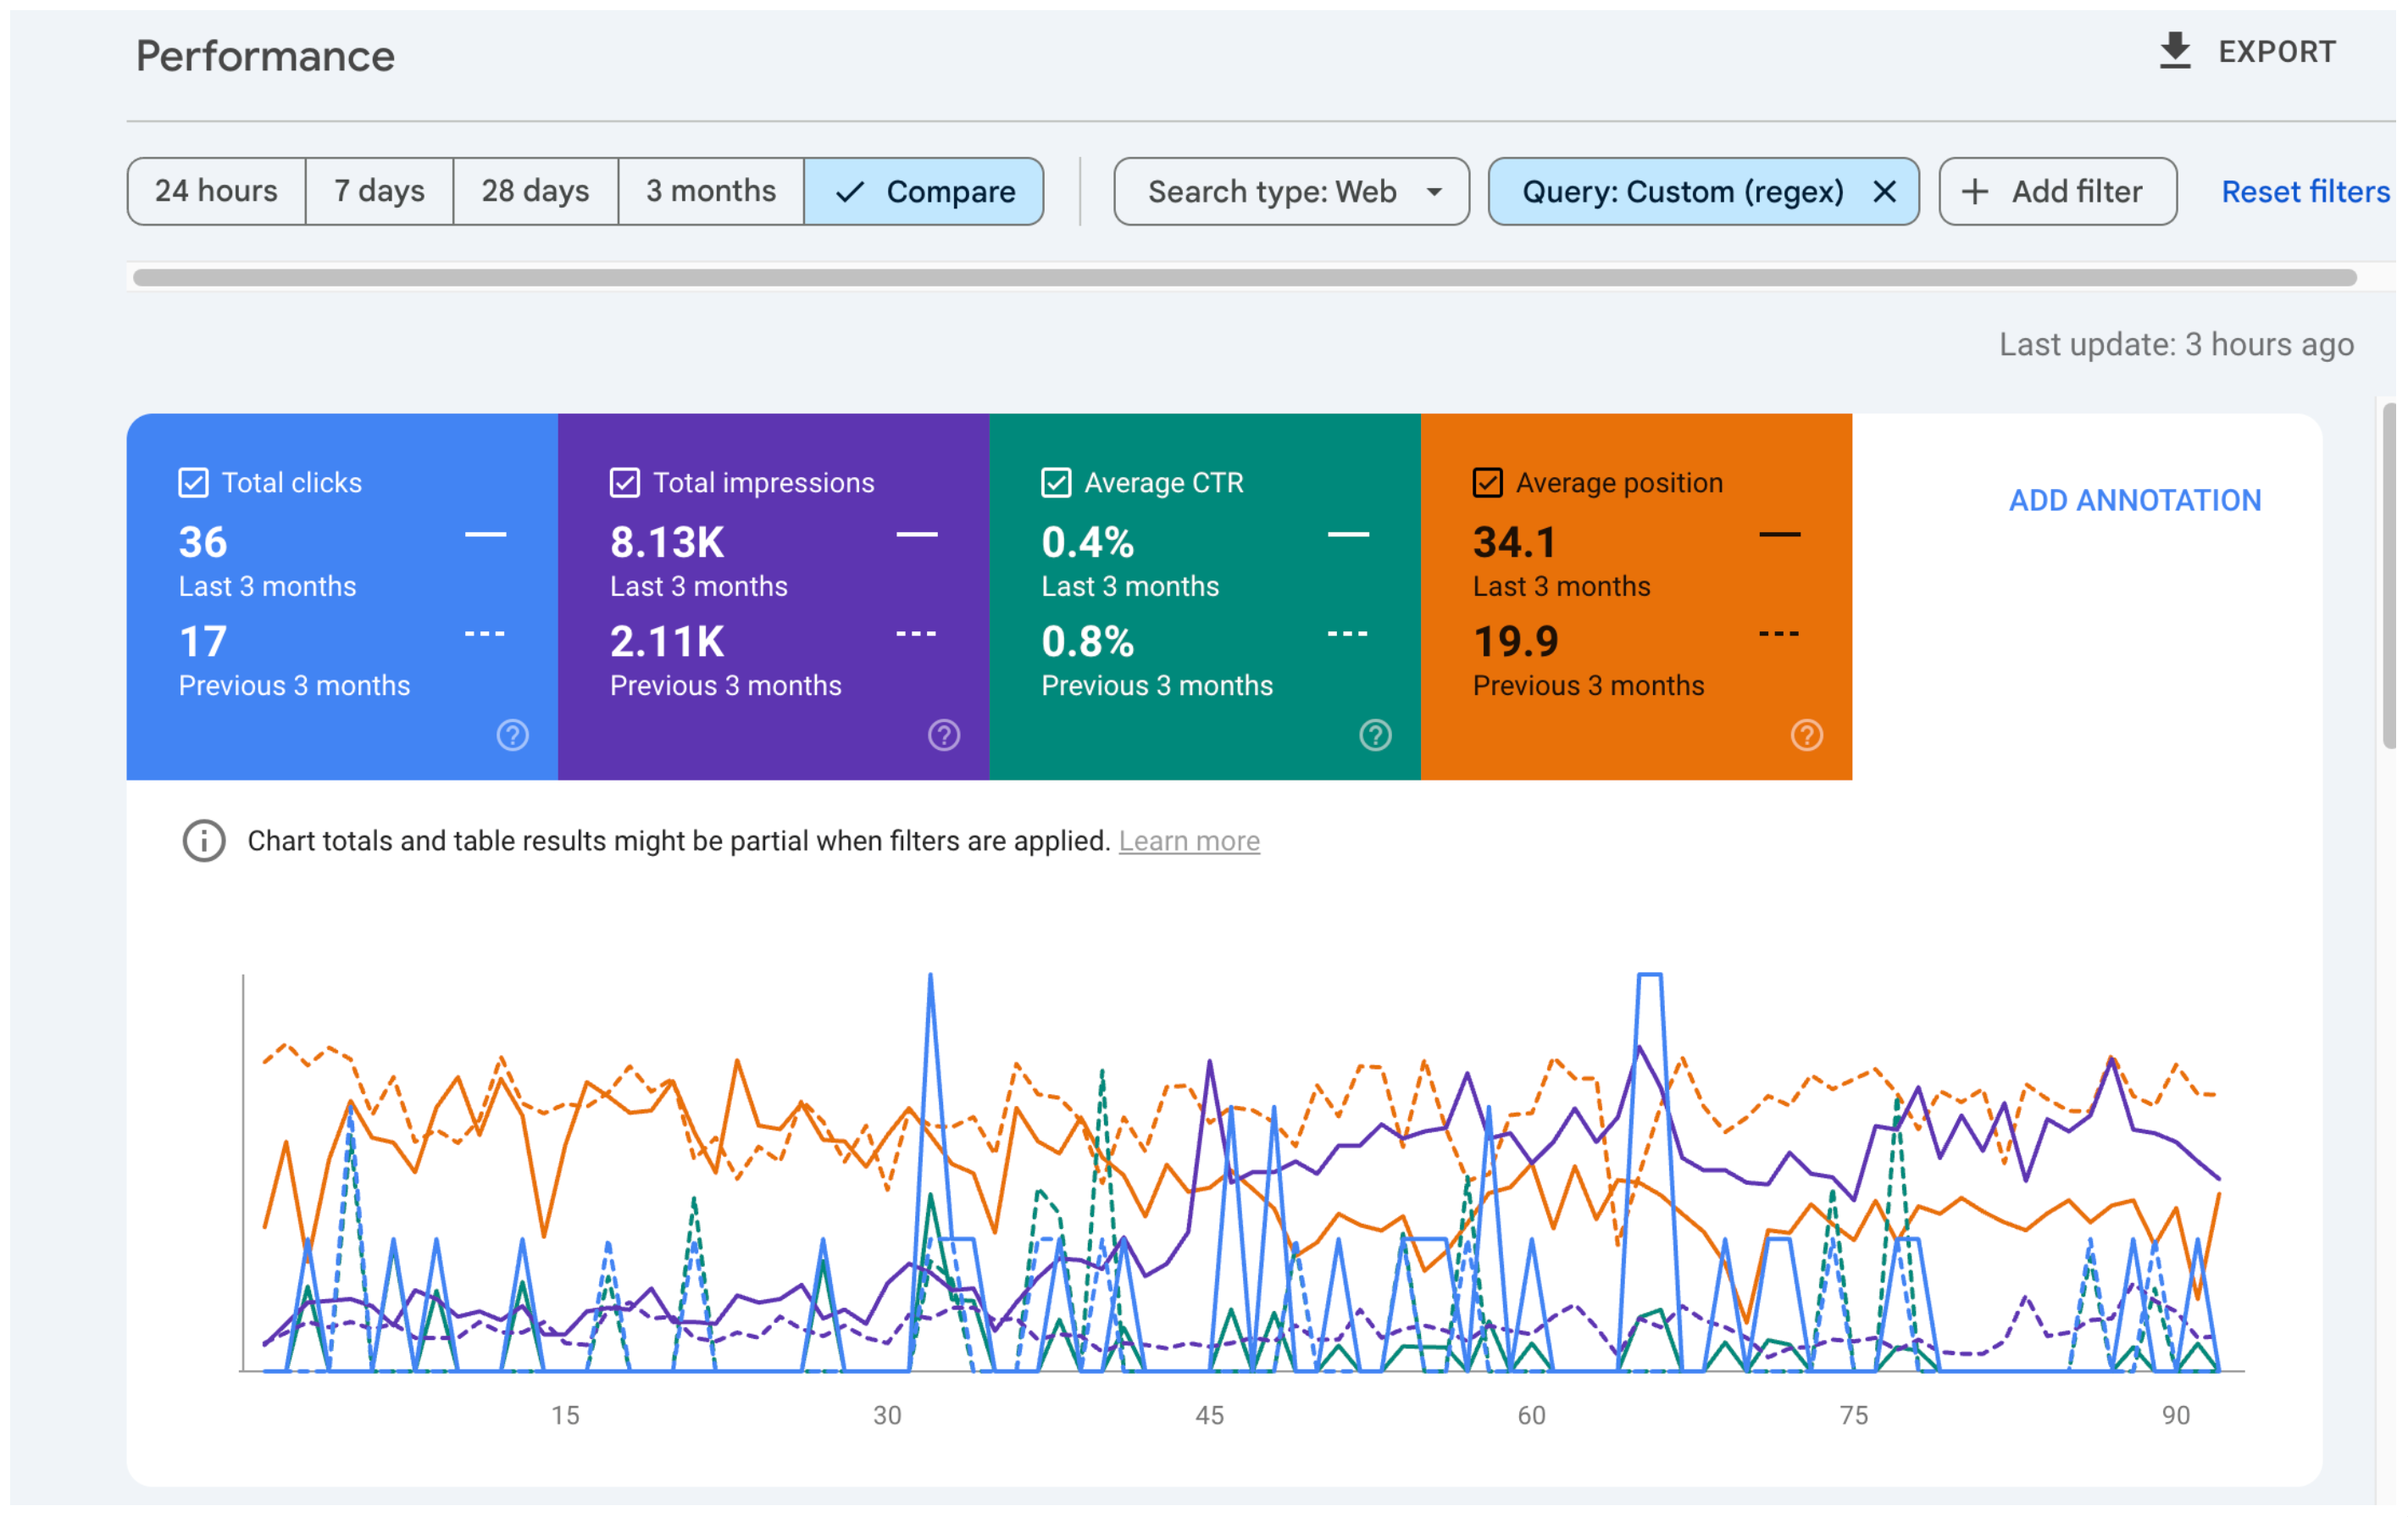Select the 3 months date range
The height and width of the screenshot is (1517, 2408).
(711, 191)
